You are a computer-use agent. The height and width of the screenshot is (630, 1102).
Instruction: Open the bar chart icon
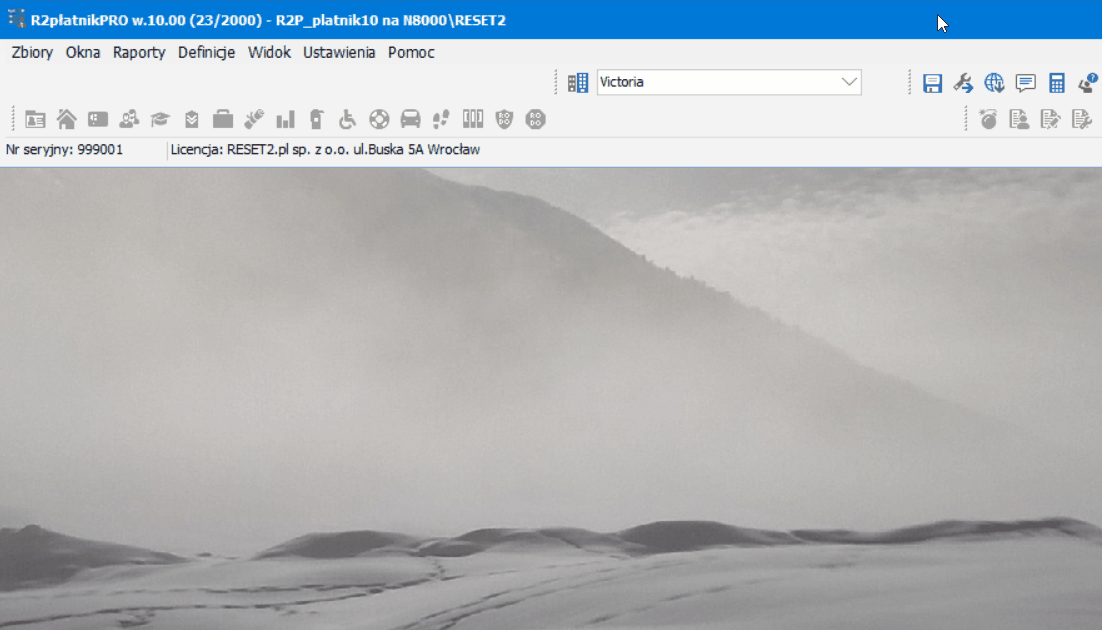click(285, 120)
